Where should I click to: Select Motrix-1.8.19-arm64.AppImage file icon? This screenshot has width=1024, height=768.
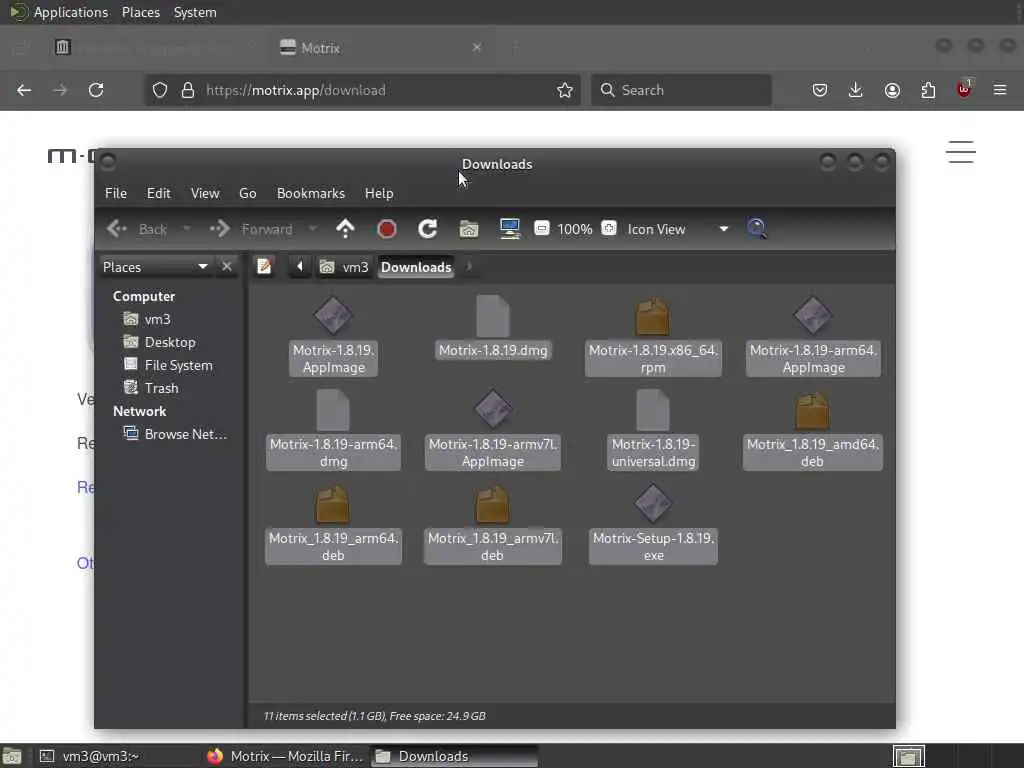click(813, 315)
